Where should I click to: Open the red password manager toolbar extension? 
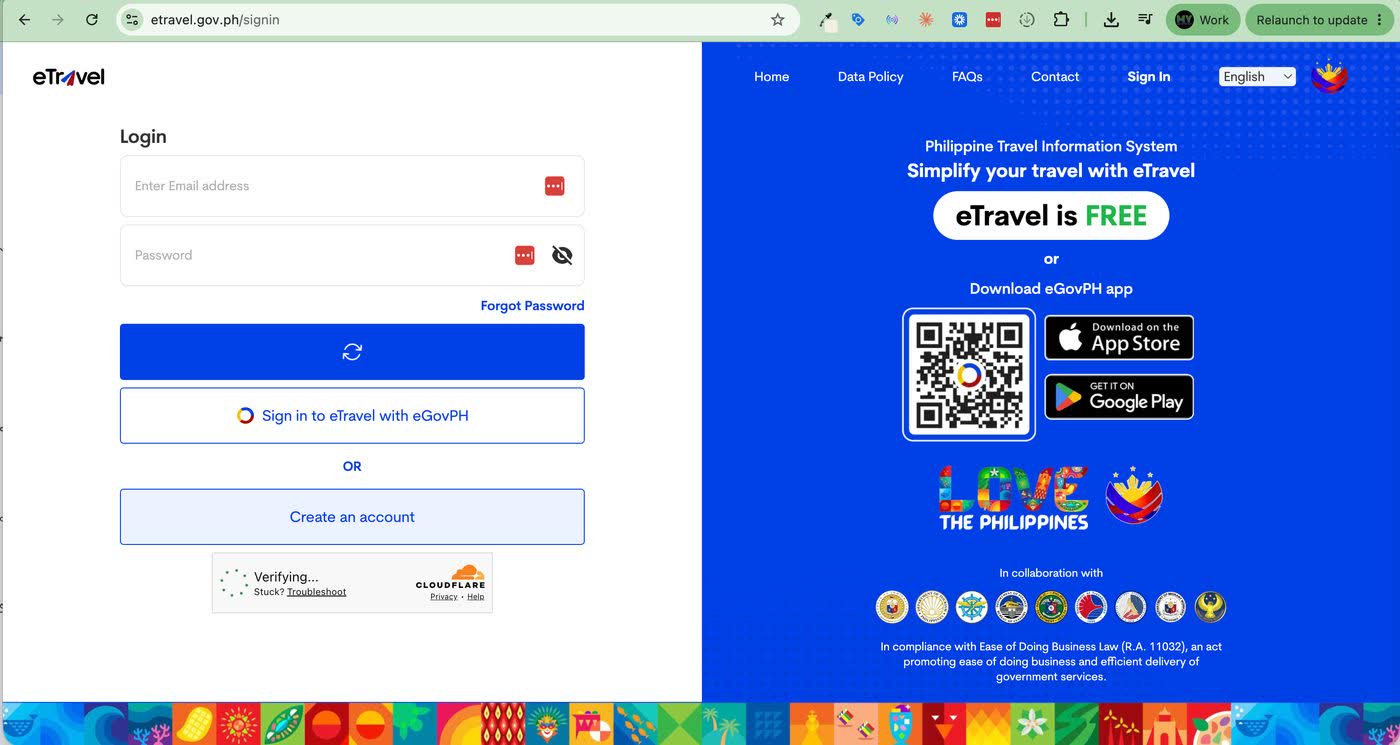993,20
